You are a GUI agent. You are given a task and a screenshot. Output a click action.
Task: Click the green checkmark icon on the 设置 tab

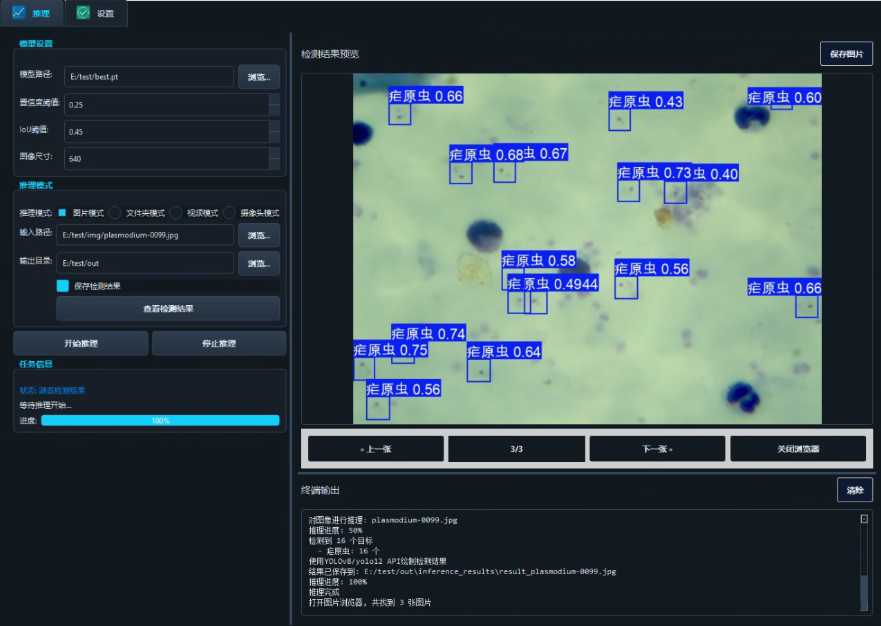(83, 12)
